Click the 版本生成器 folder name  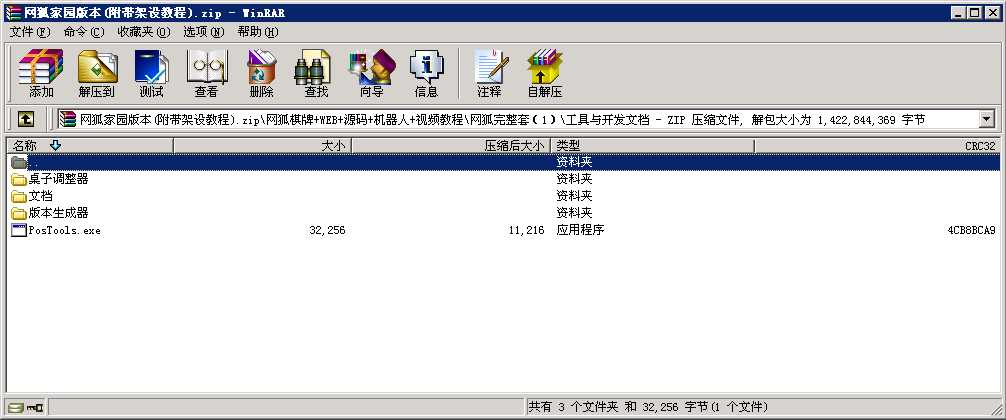58,213
